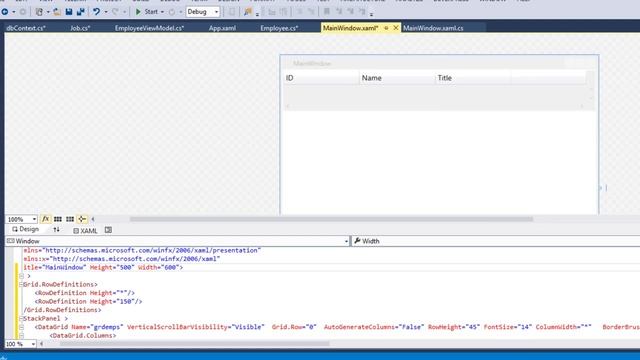The height and width of the screenshot is (360, 640).
Task: Click the Save All icon
Action: click(81, 12)
